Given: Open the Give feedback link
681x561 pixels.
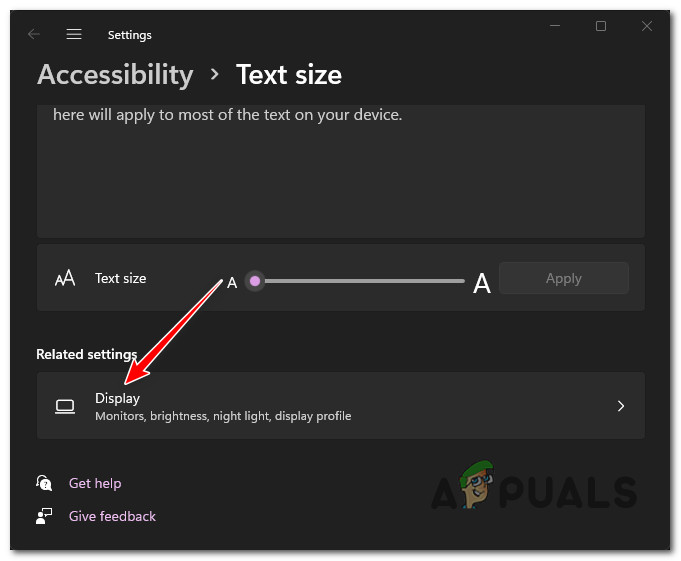Looking at the screenshot, I should click(112, 516).
